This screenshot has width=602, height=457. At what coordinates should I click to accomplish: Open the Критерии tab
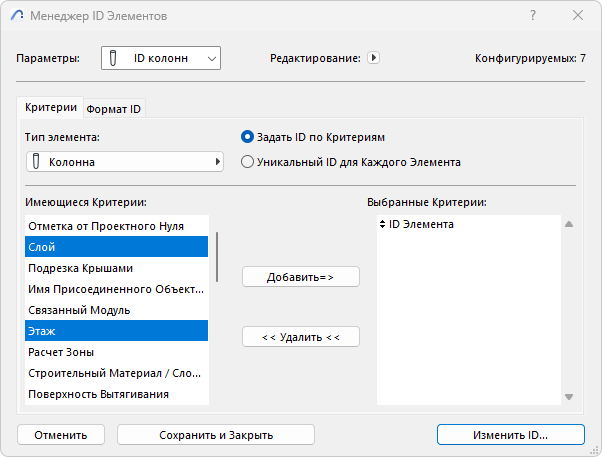click(49, 108)
